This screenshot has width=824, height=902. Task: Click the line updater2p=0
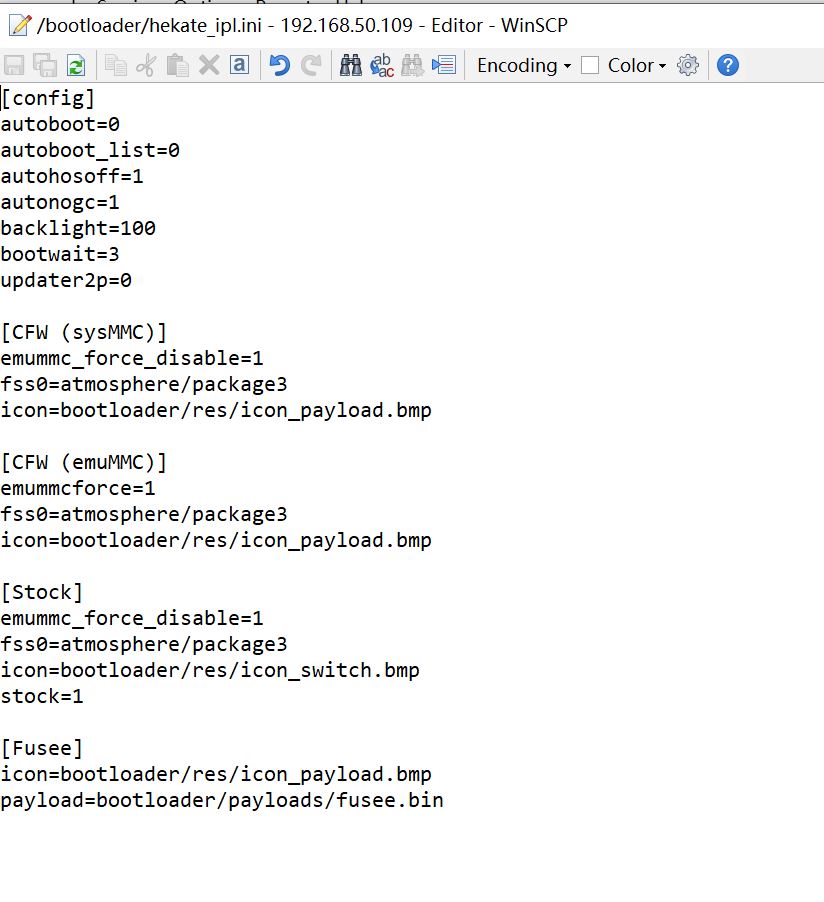pyautogui.click(x=66, y=281)
